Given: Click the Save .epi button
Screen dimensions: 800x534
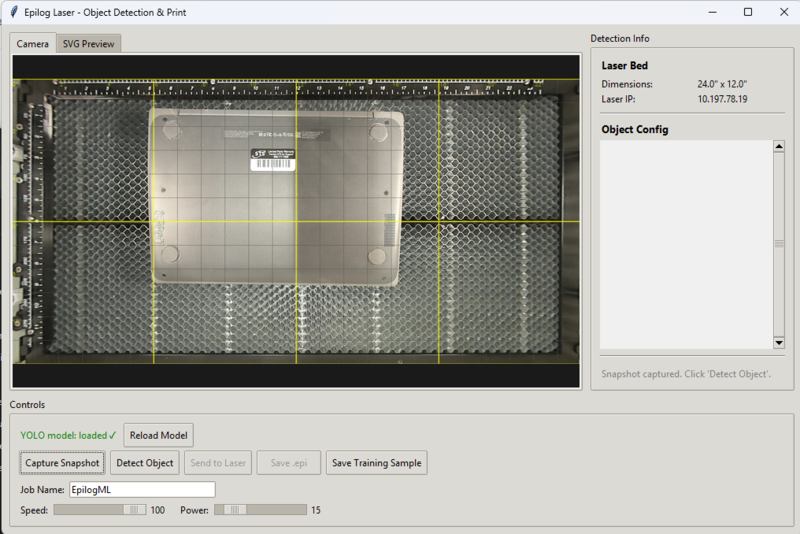Looking at the screenshot, I should pyautogui.click(x=289, y=463).
